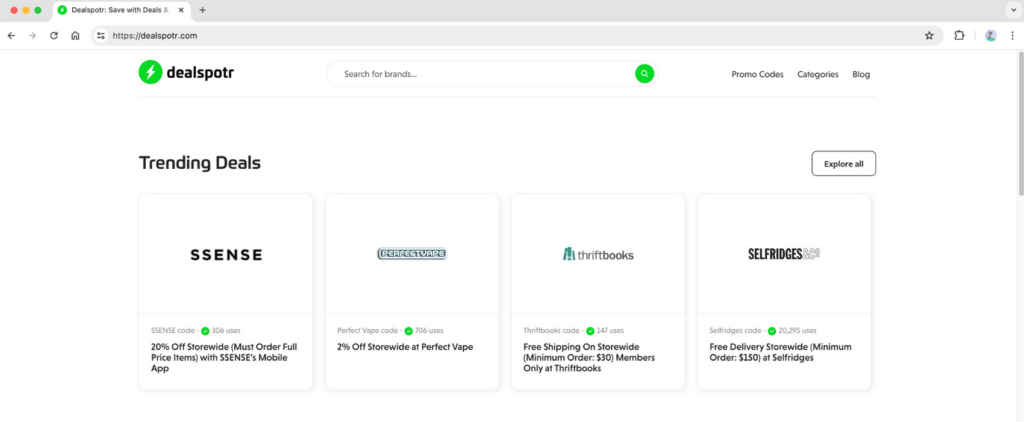Click the 'Thriftbooks code' label
Image resolution: width=1024 pixels, height=422 pixels.
[551, 331]
